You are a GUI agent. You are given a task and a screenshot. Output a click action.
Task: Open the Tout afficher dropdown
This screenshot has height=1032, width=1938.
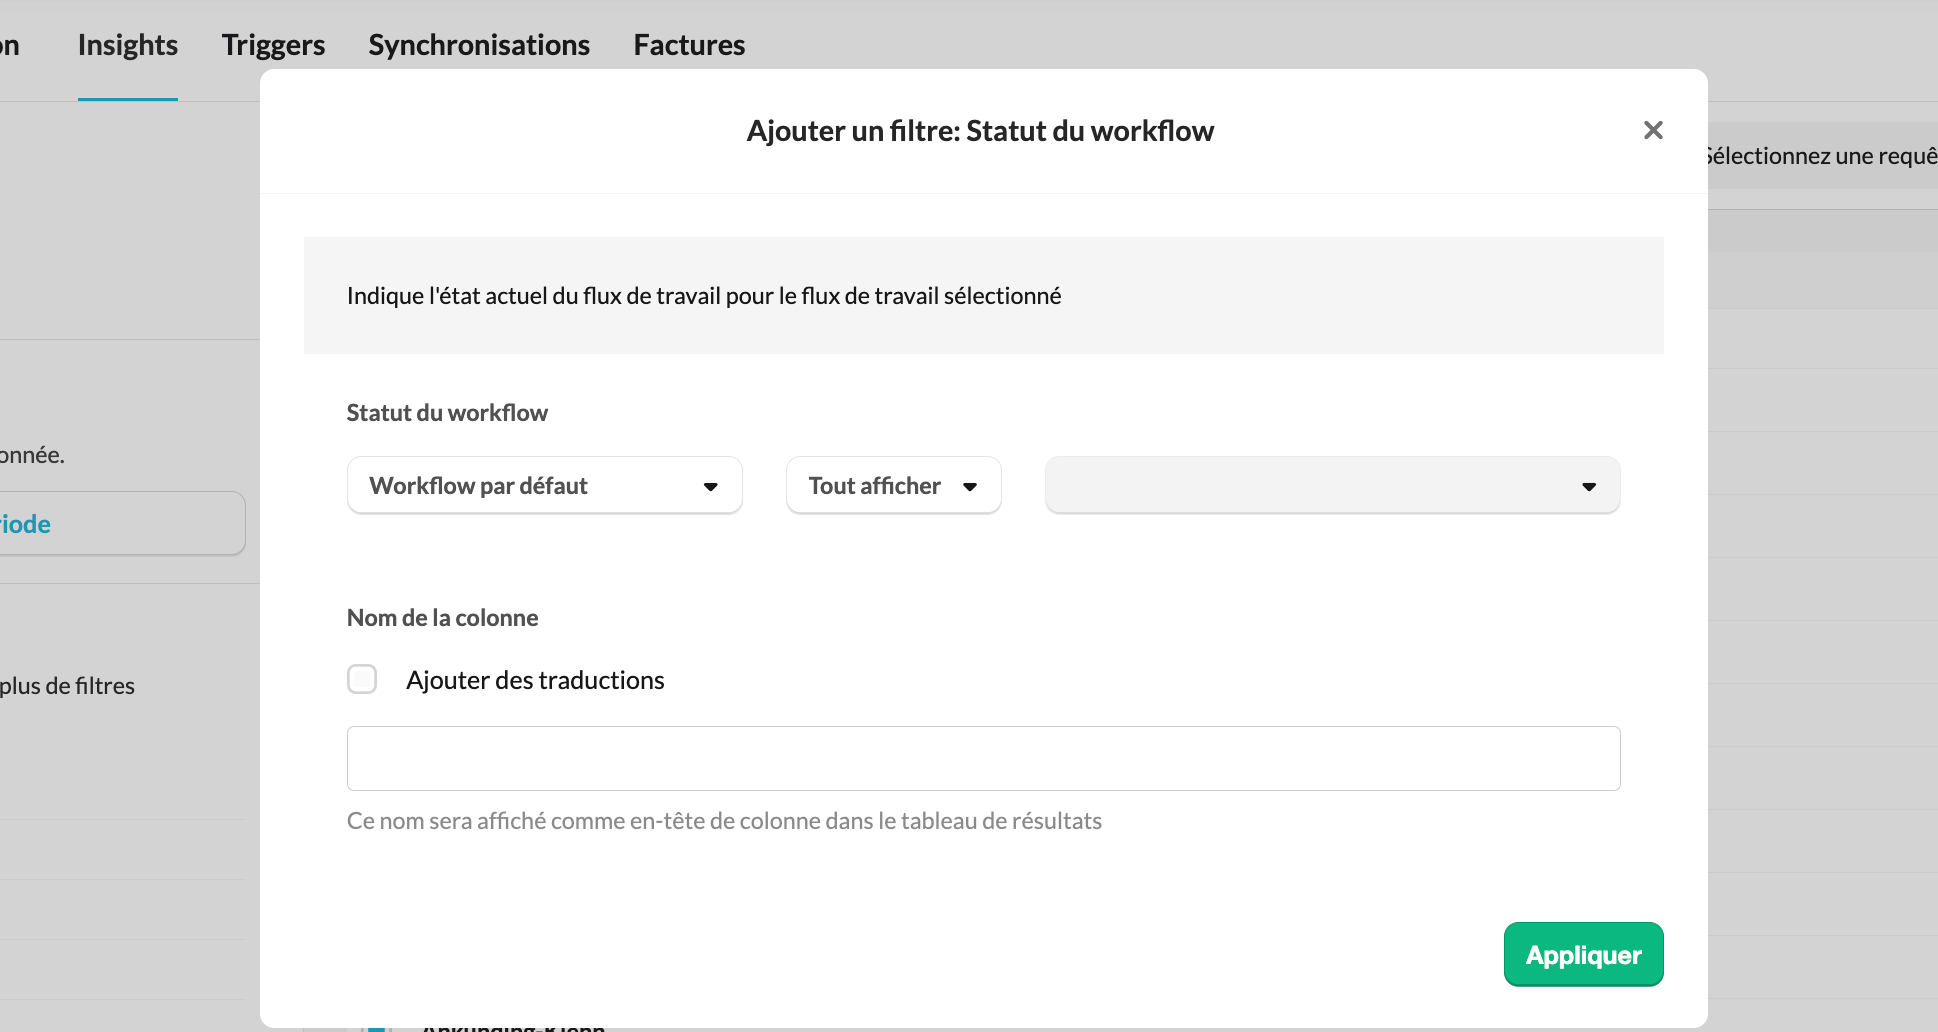[x=877, y=486]
